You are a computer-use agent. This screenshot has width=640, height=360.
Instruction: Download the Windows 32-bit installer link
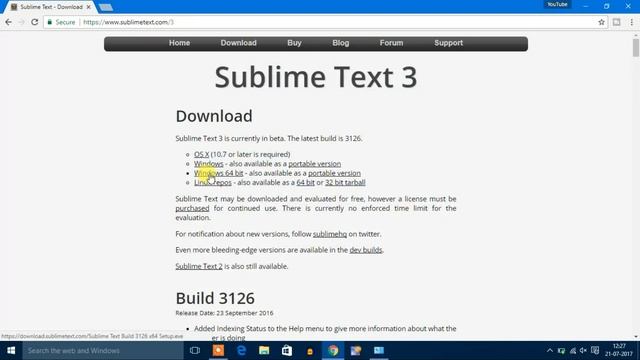pos(209,164)
